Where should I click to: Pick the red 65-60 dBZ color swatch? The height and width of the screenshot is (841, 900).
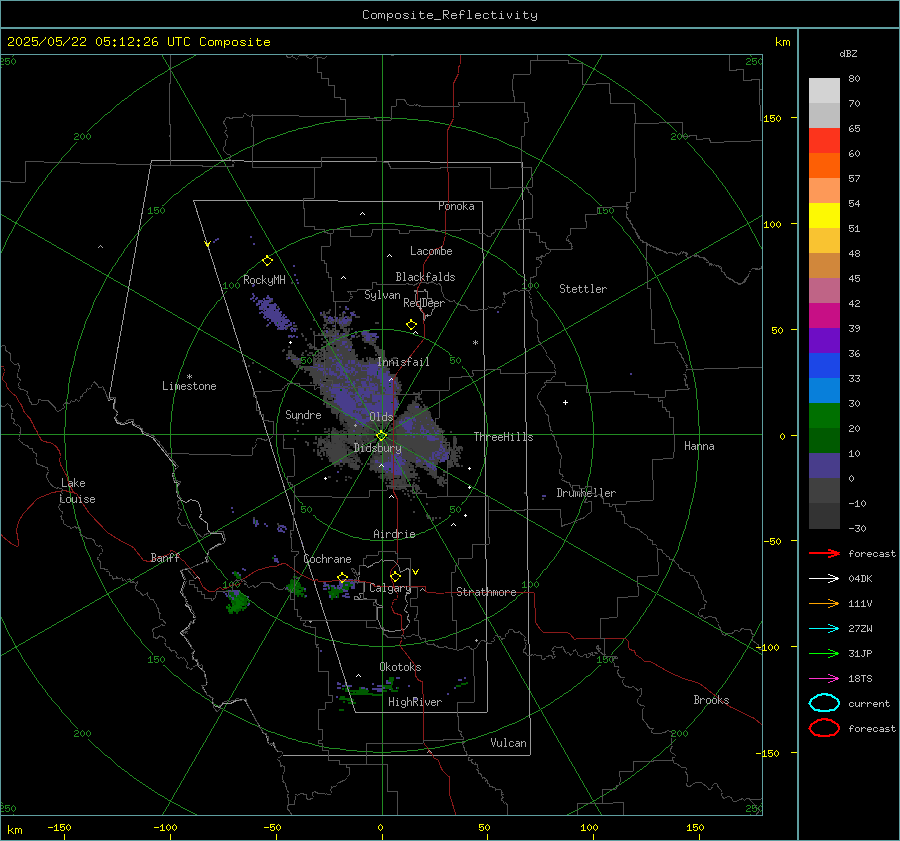point(824,141)
